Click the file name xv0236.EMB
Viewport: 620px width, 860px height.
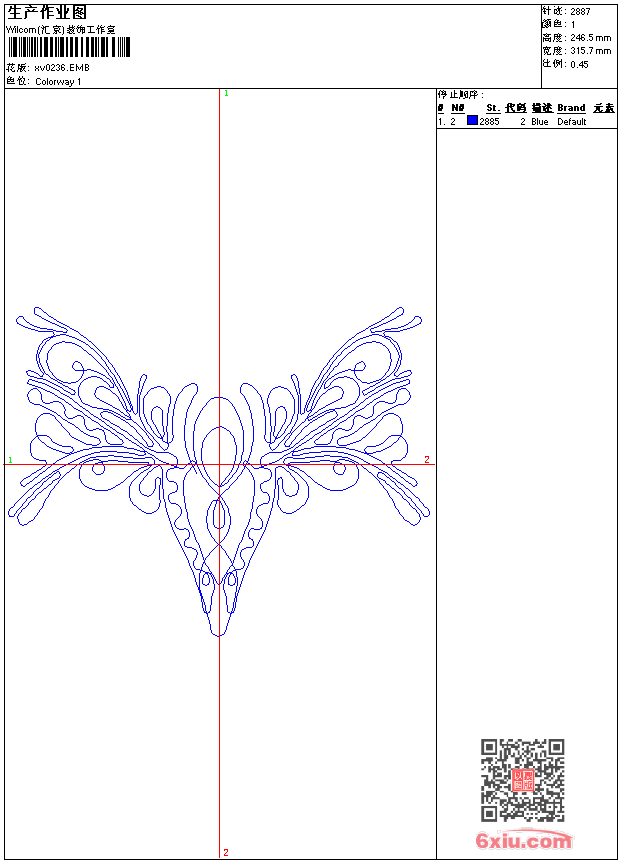(62, 68)
